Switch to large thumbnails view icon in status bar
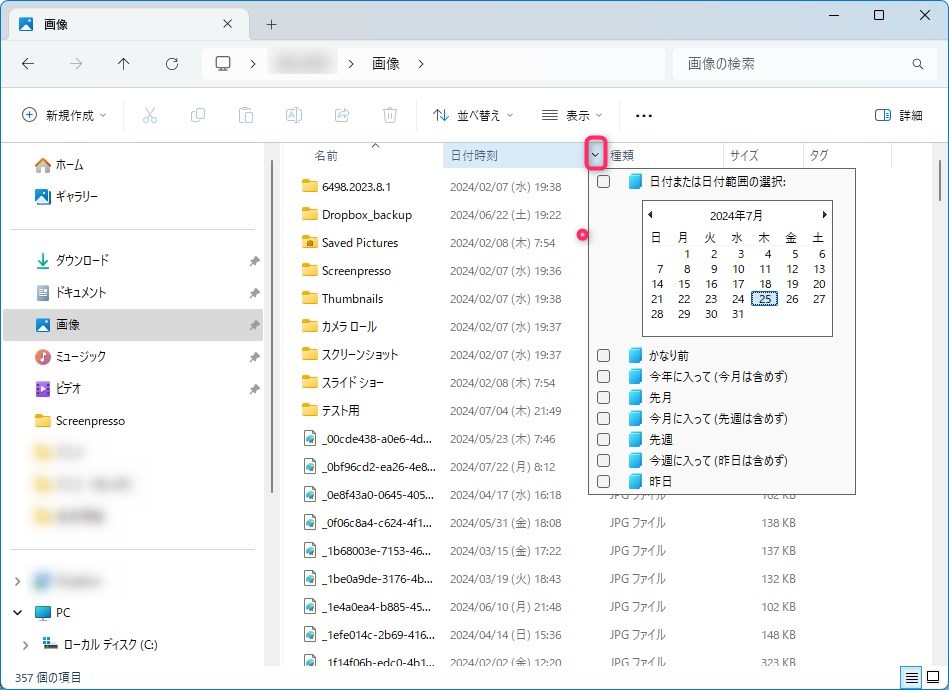The image size is (949, 690). 933,677
